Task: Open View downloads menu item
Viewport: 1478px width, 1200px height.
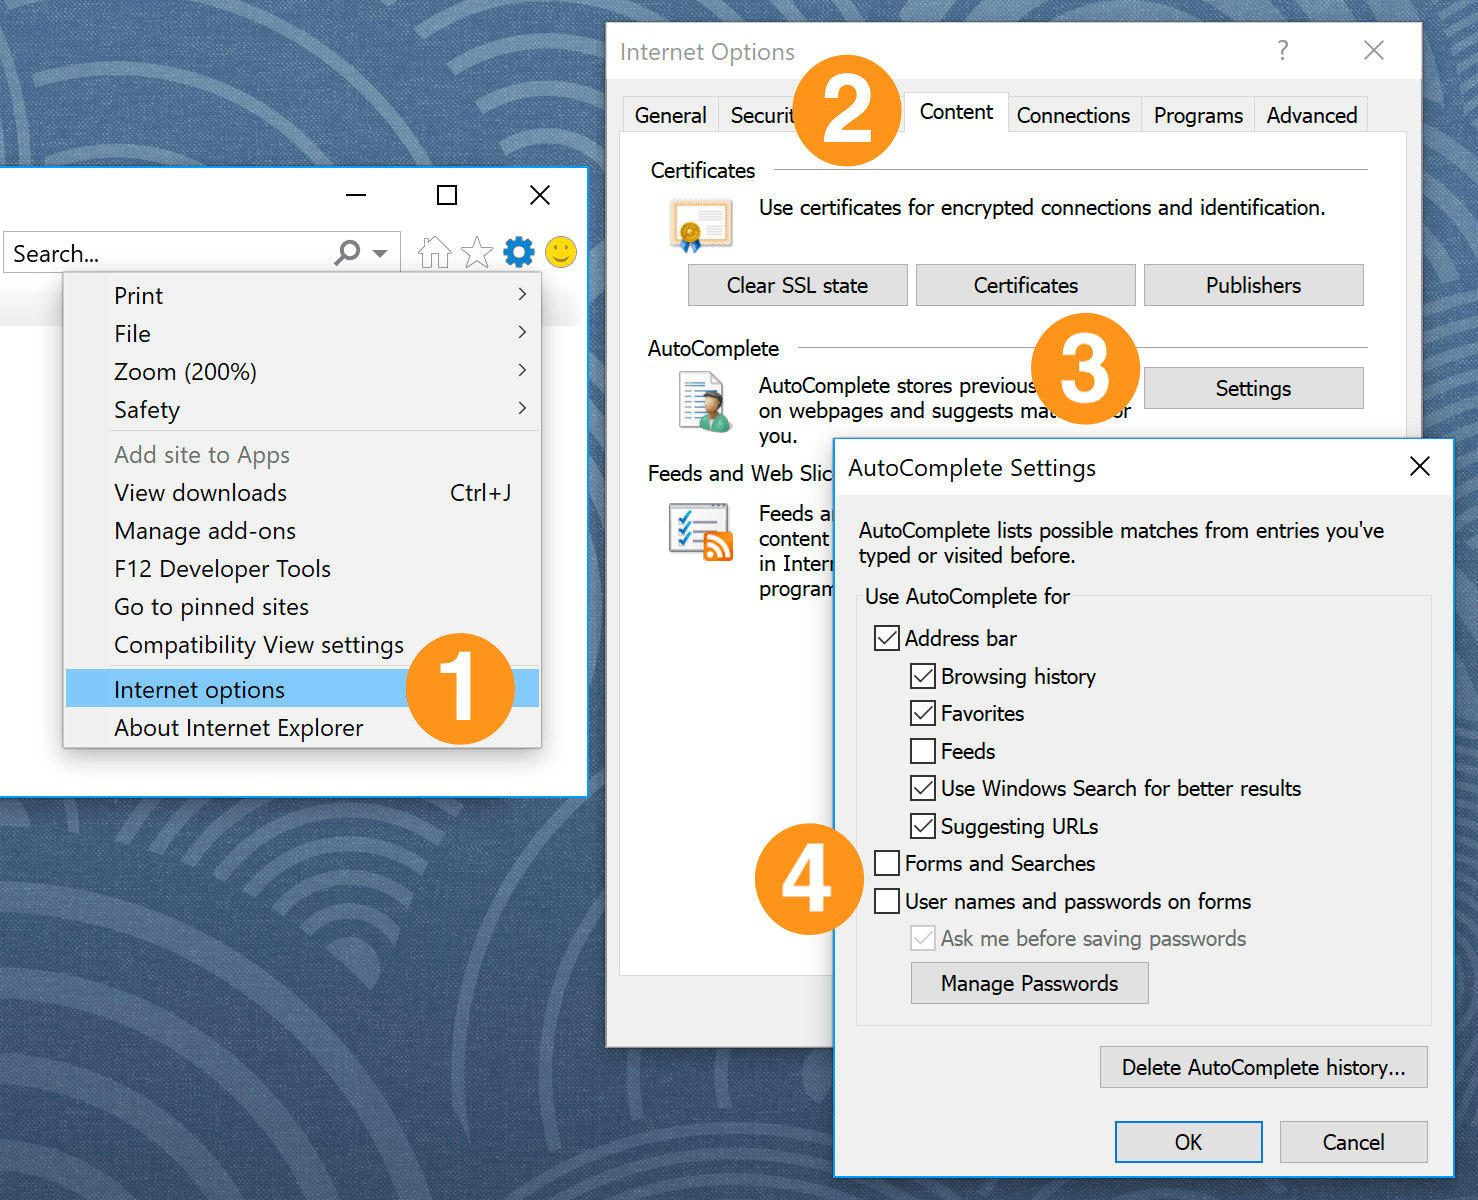Action: coord(302,493)
